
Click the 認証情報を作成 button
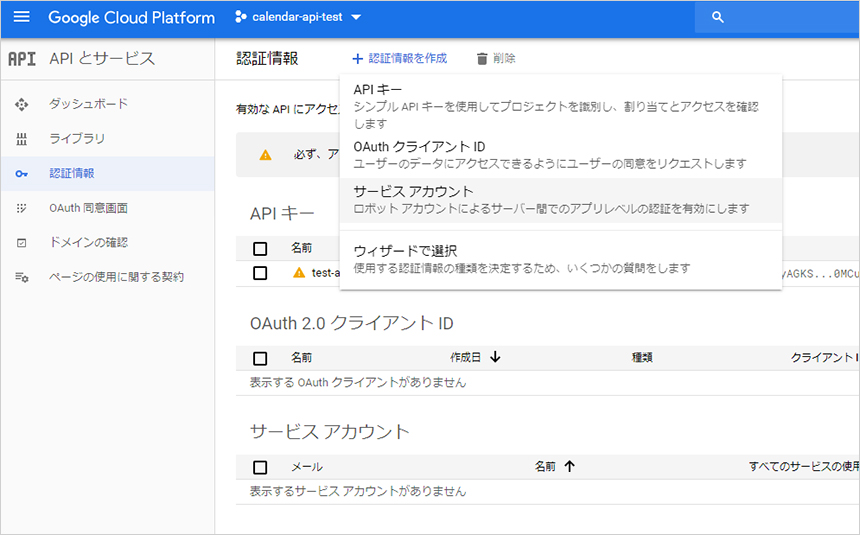(400, 58)
